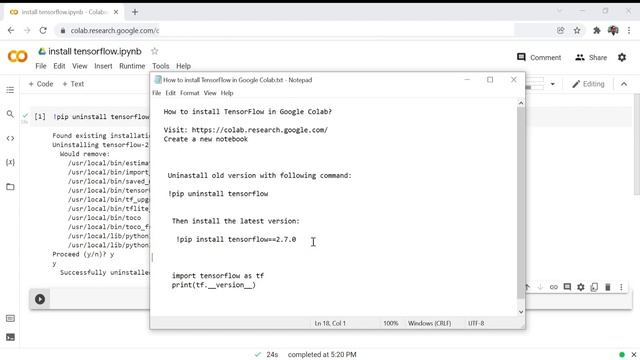640x360 pixels.
Task: Open the terminal icon at sidebar bottom
Action: pos(10,337)
